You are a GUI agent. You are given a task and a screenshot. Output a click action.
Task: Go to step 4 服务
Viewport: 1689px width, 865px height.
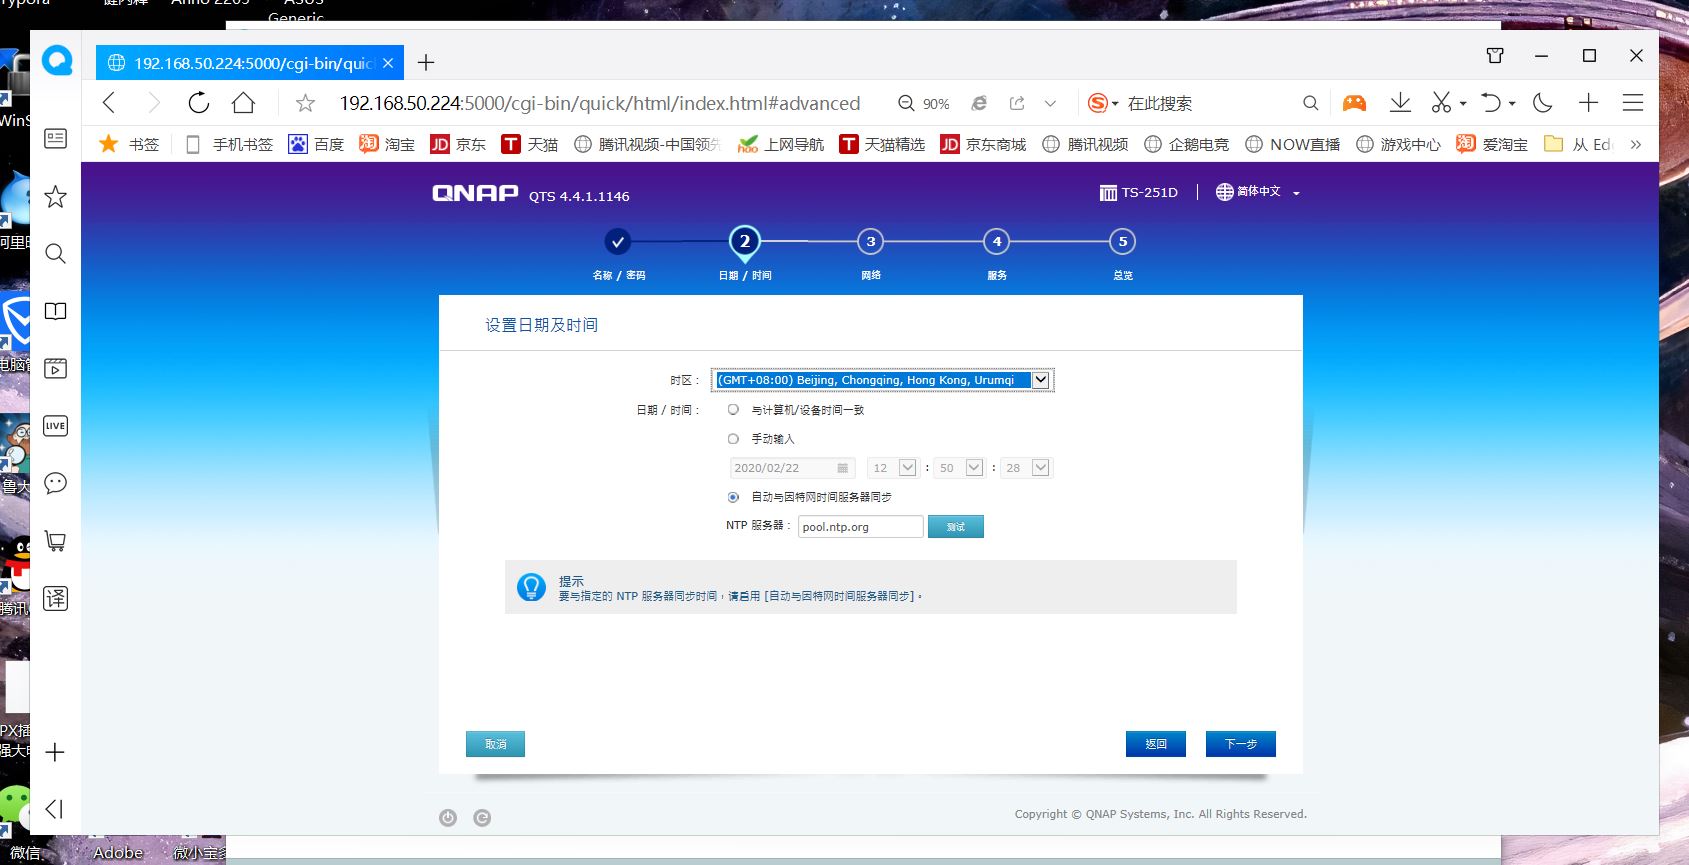click(997, 242)
